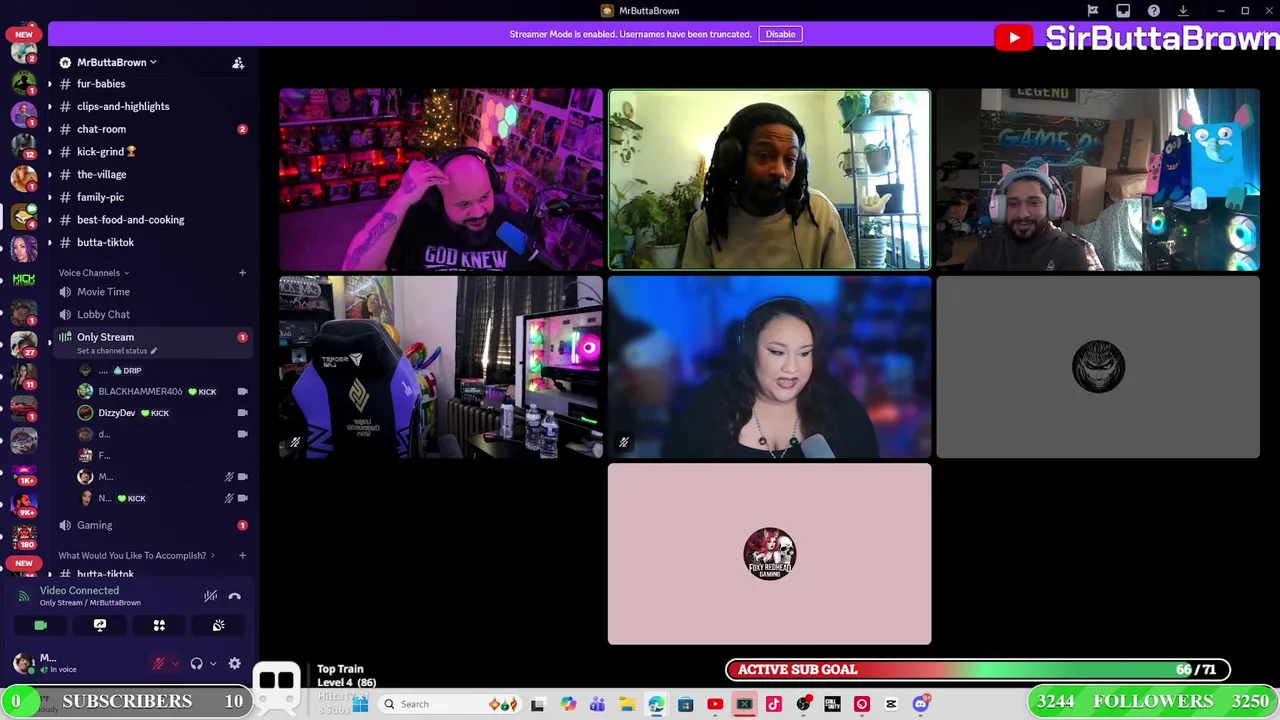Expand threads arrow beside fur-babies

[50, 84]
